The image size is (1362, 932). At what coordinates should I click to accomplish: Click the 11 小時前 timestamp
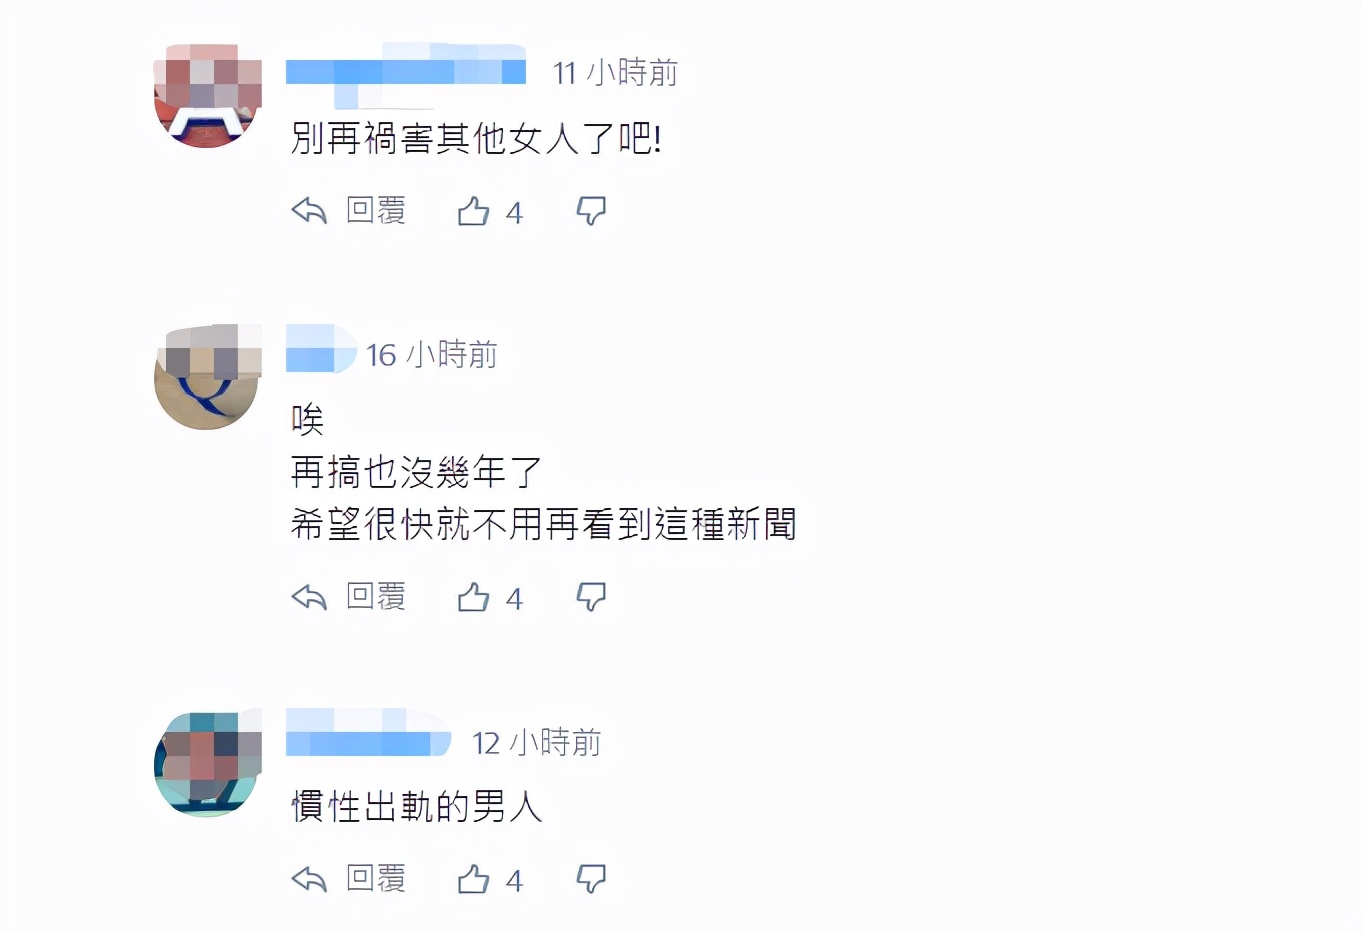615,72
